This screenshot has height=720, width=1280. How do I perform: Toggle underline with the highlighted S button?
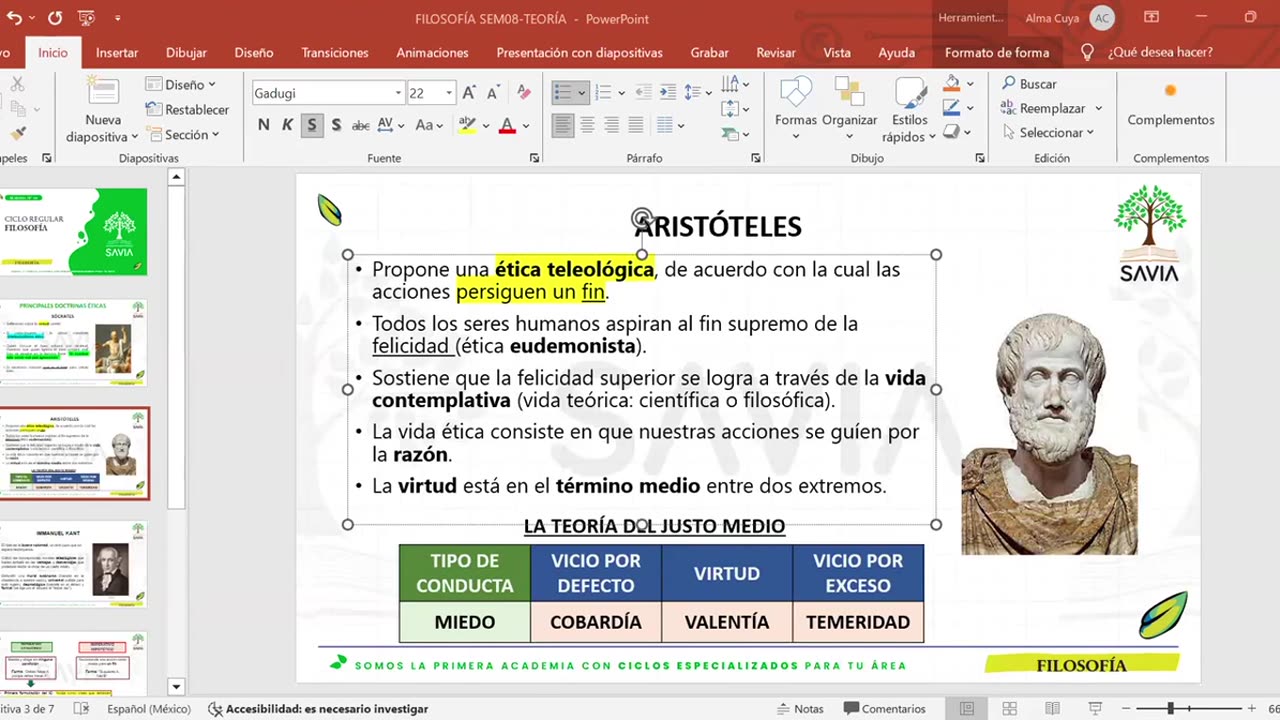312,125
